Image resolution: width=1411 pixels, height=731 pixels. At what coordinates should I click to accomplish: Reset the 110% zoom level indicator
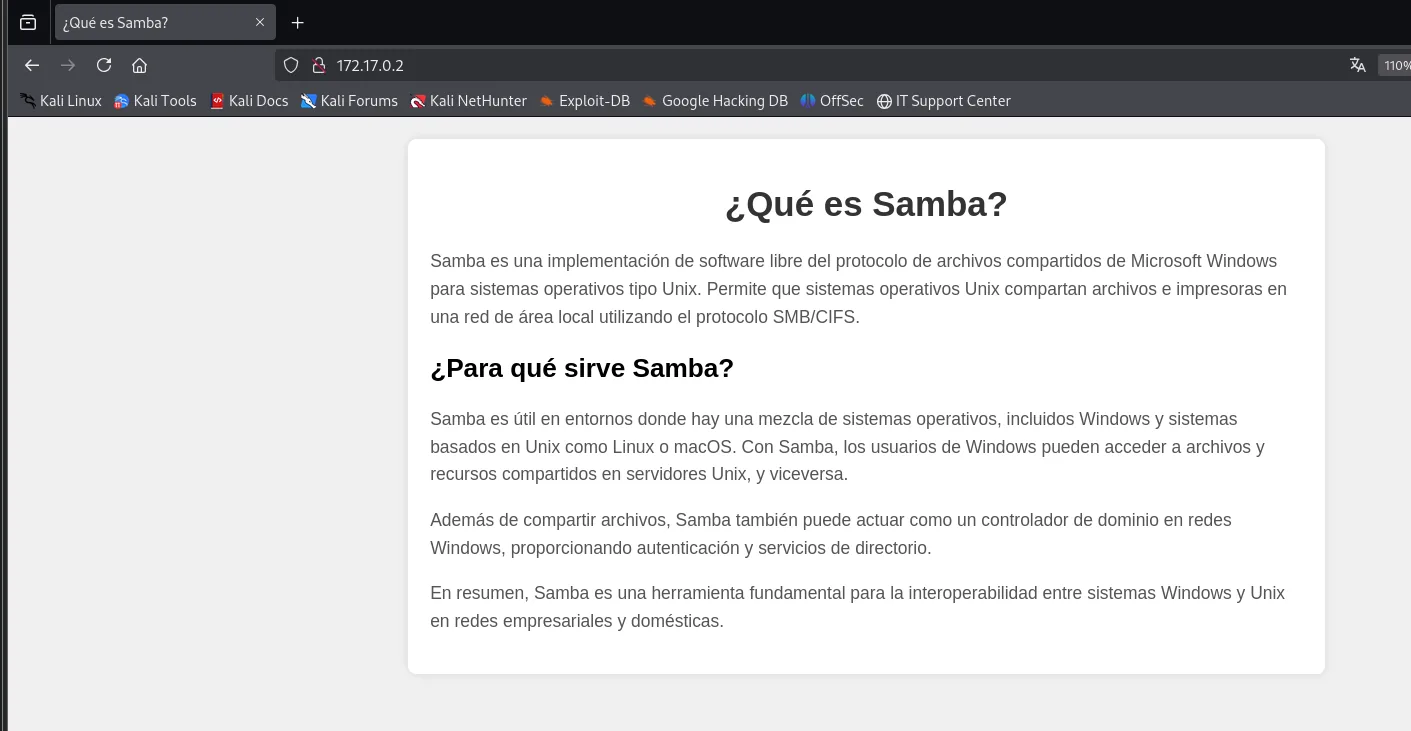[1395, 65]
